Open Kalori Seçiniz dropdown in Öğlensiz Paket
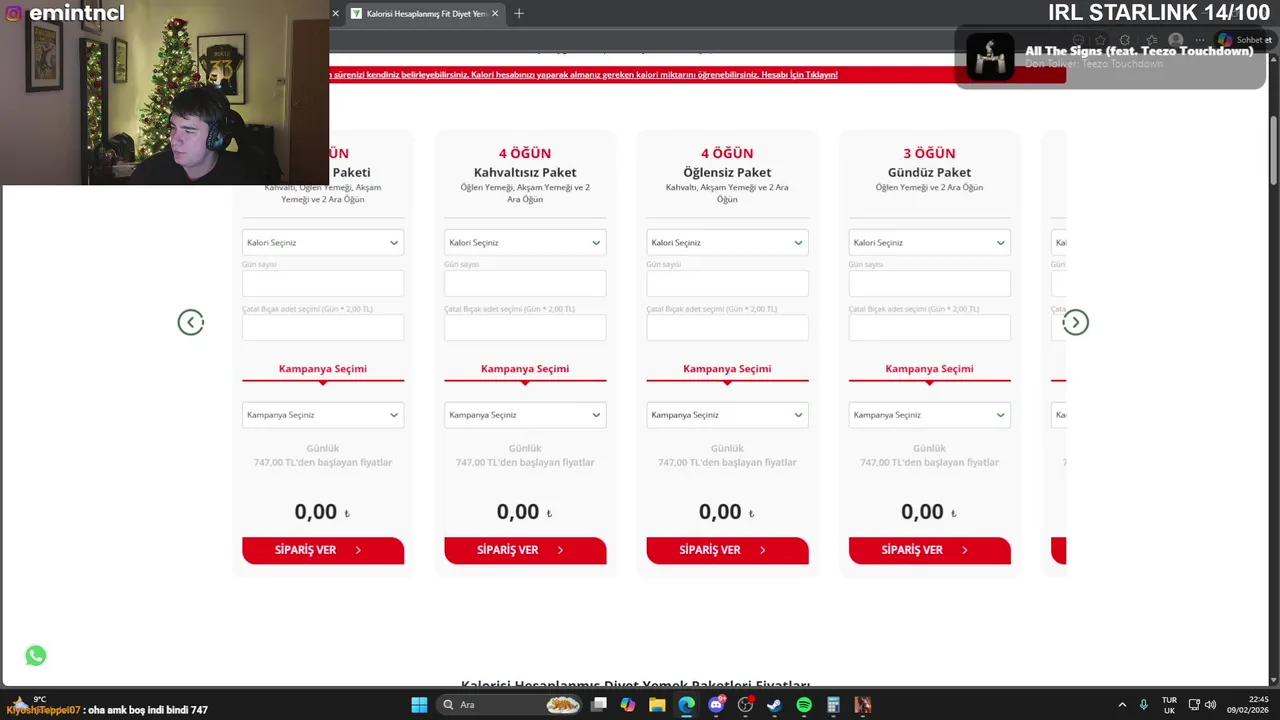The image size is (1280, 720). coord(727,242)
